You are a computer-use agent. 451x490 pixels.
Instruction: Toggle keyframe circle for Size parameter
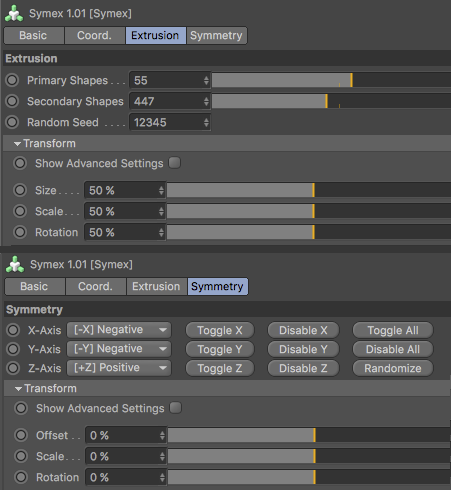[x=20, y=190]
